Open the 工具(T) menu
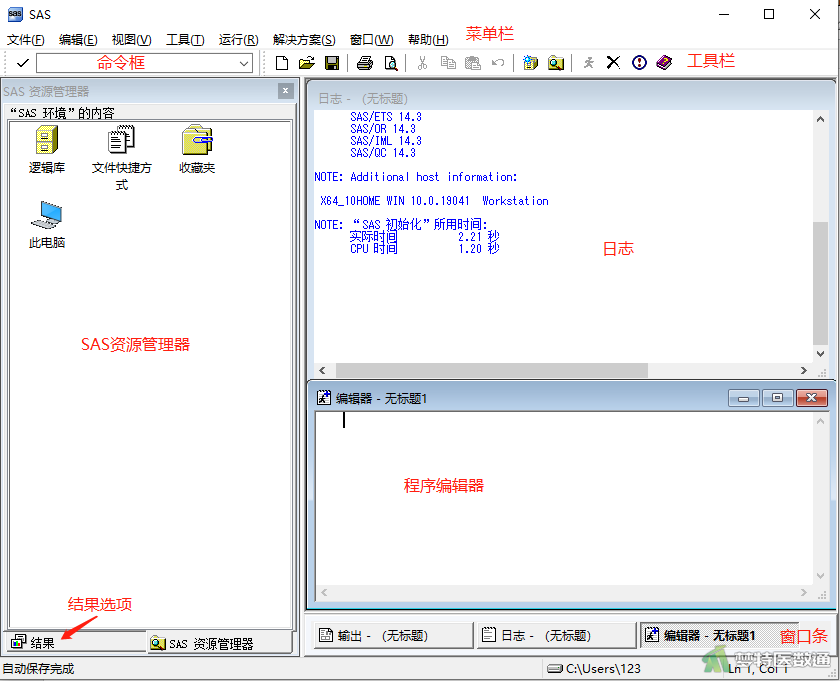Viewport: 840px width, 681px height. tap(185, 40)
